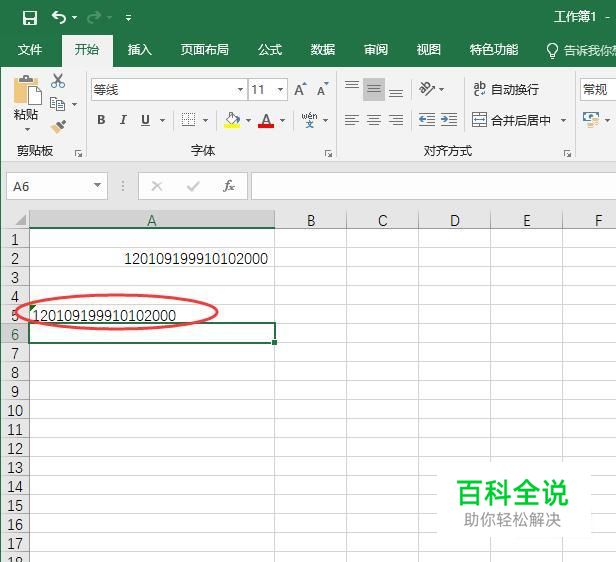Screen dimensions: 616x562
Task: Toggle underline formatting U
Action: tap(145, 120)
